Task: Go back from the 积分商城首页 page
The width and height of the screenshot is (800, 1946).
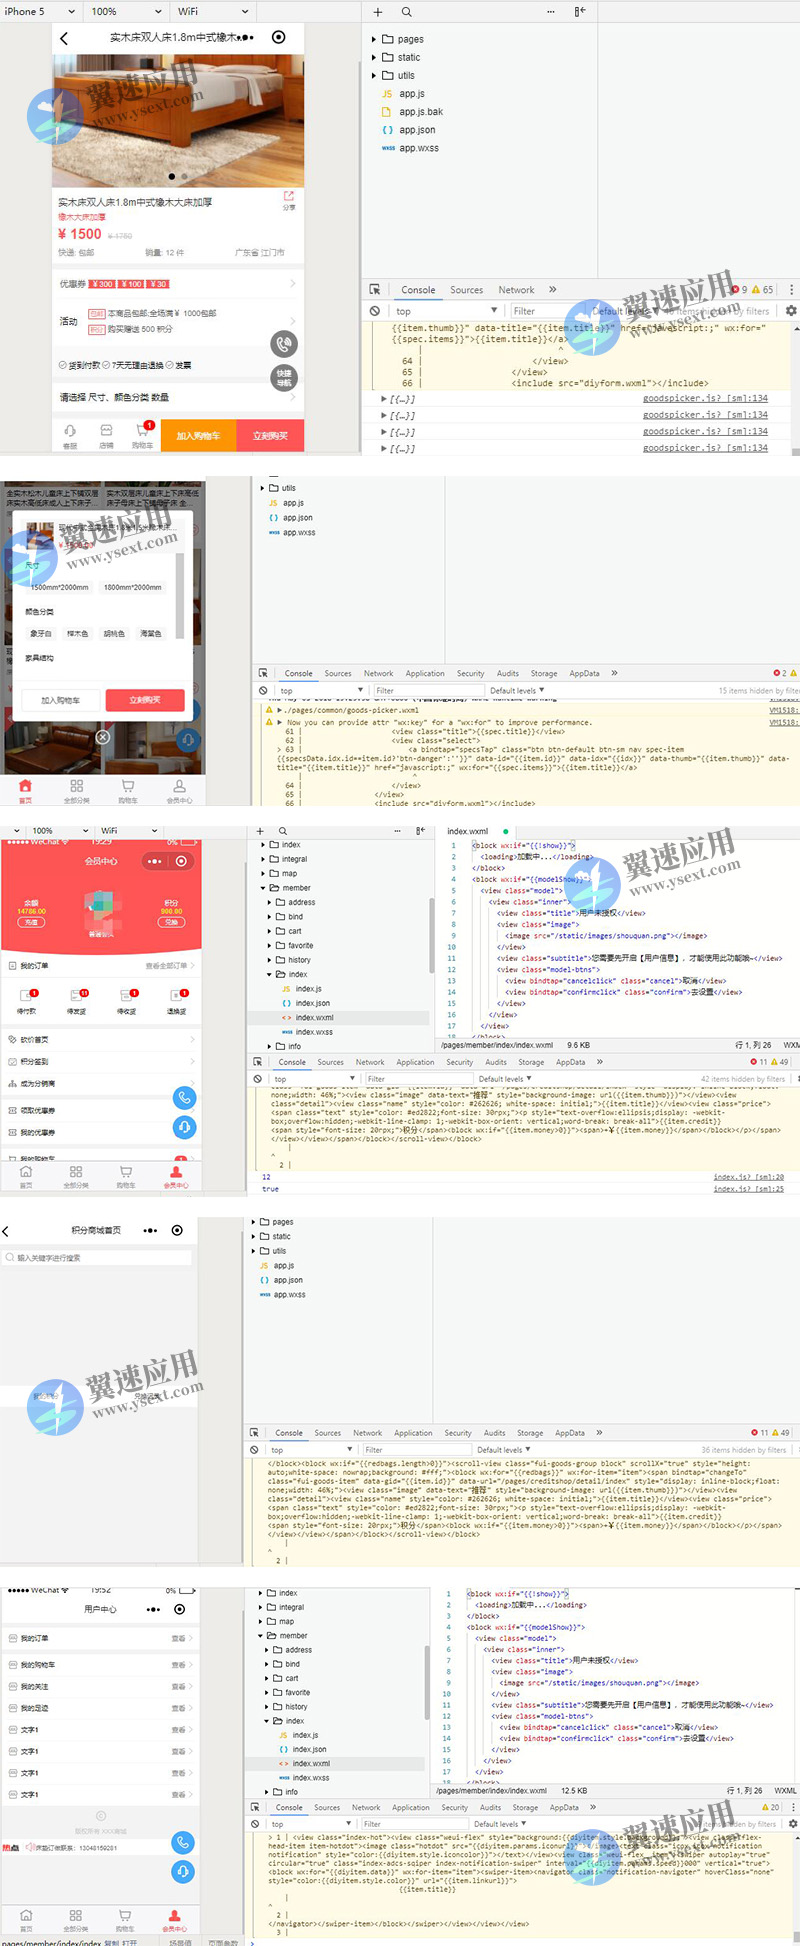Action: point(6,1231)
